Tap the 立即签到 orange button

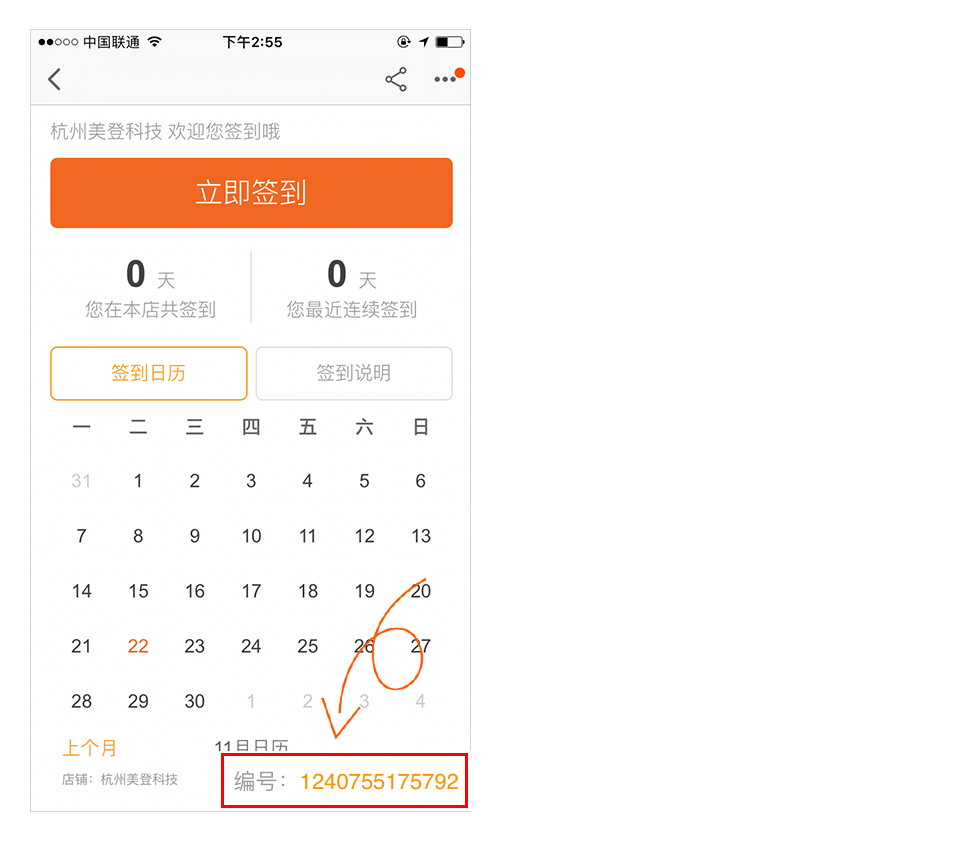(x=251, y=193)
